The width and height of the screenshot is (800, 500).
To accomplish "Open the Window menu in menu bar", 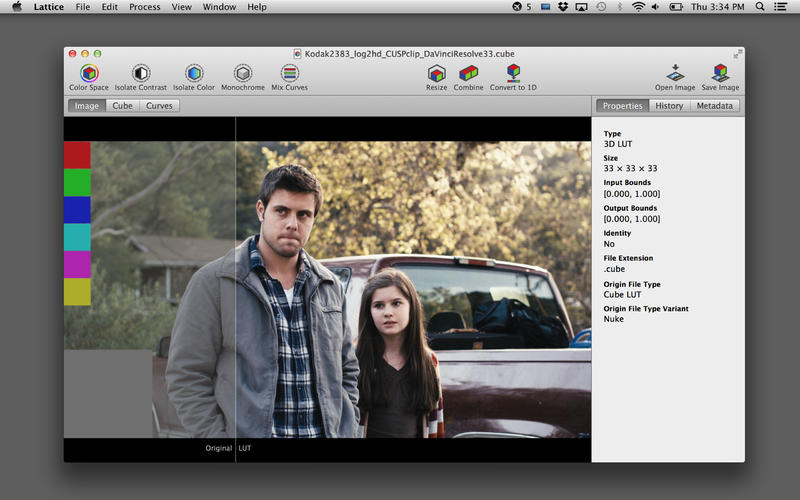I will (x=219, y=7).
